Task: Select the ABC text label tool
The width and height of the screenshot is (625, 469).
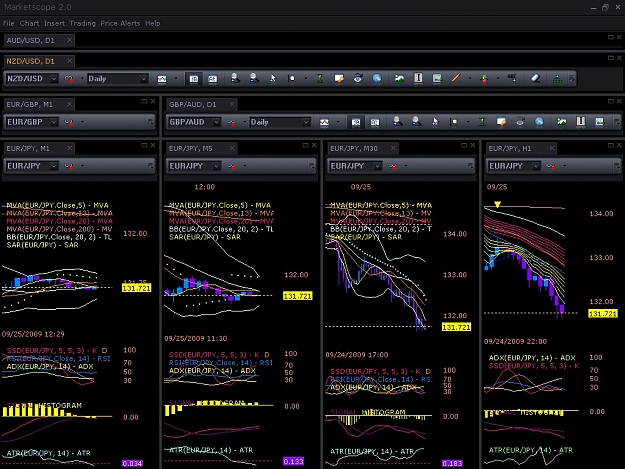Action: [x=513, y=78]
